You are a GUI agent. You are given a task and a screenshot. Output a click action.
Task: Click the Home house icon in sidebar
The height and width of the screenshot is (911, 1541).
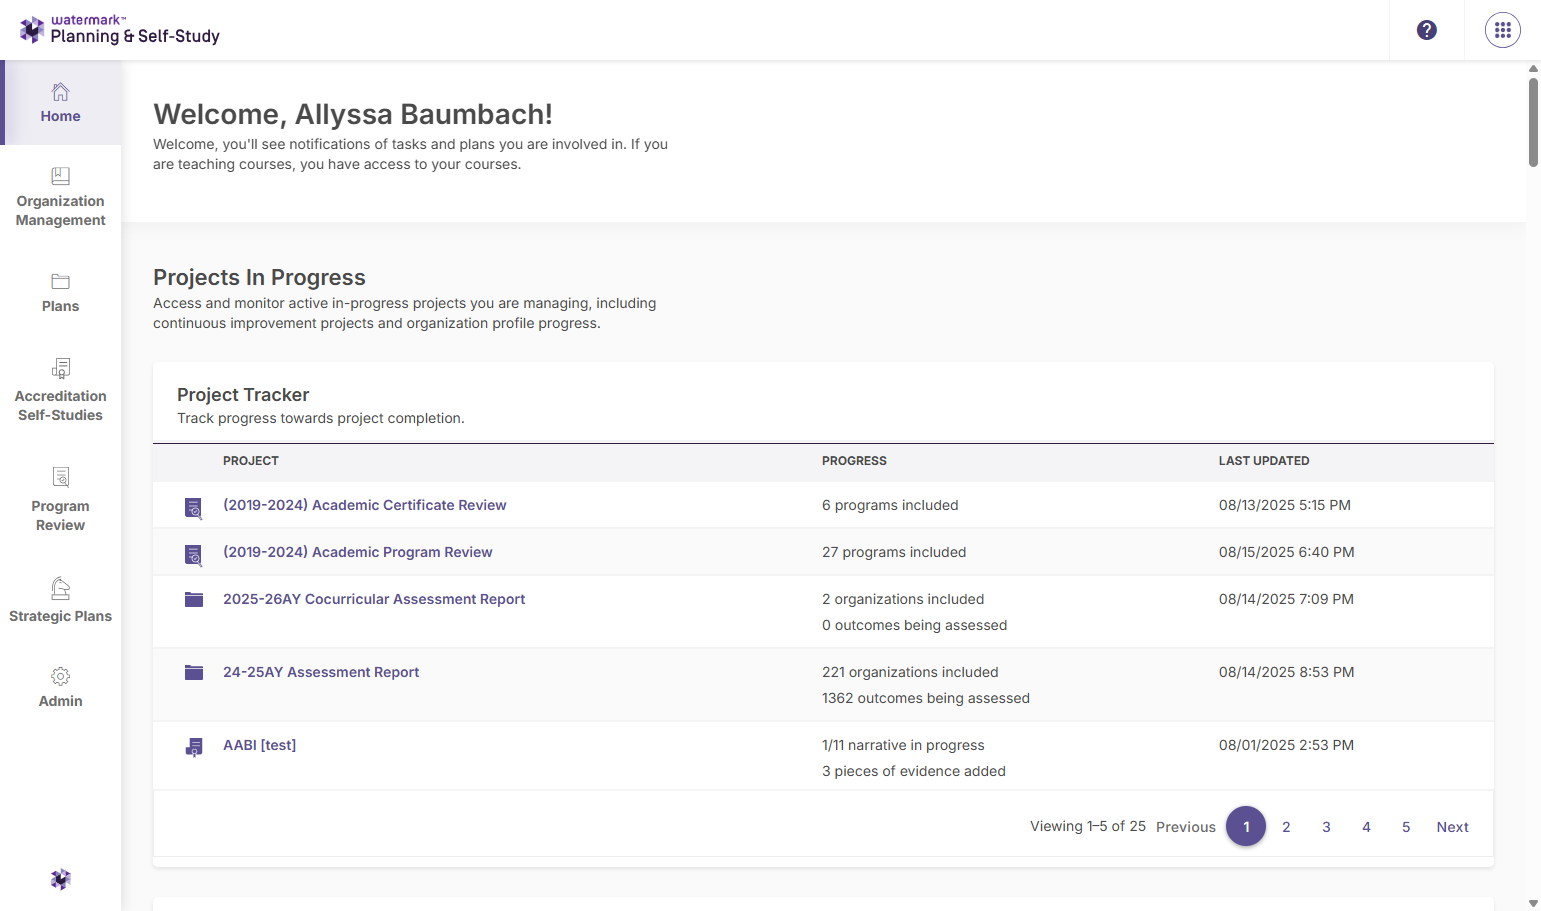coord(61,92)
